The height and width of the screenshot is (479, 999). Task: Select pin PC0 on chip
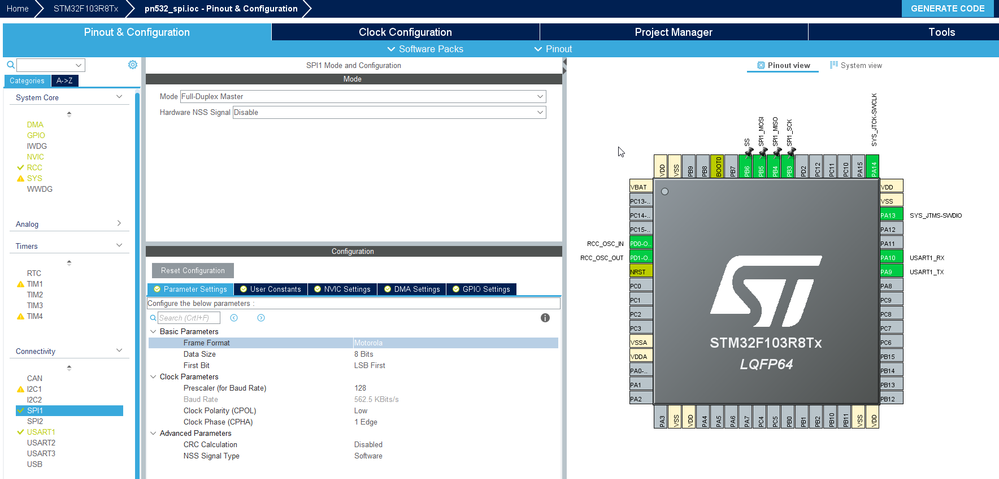click(x=641, y=286)
